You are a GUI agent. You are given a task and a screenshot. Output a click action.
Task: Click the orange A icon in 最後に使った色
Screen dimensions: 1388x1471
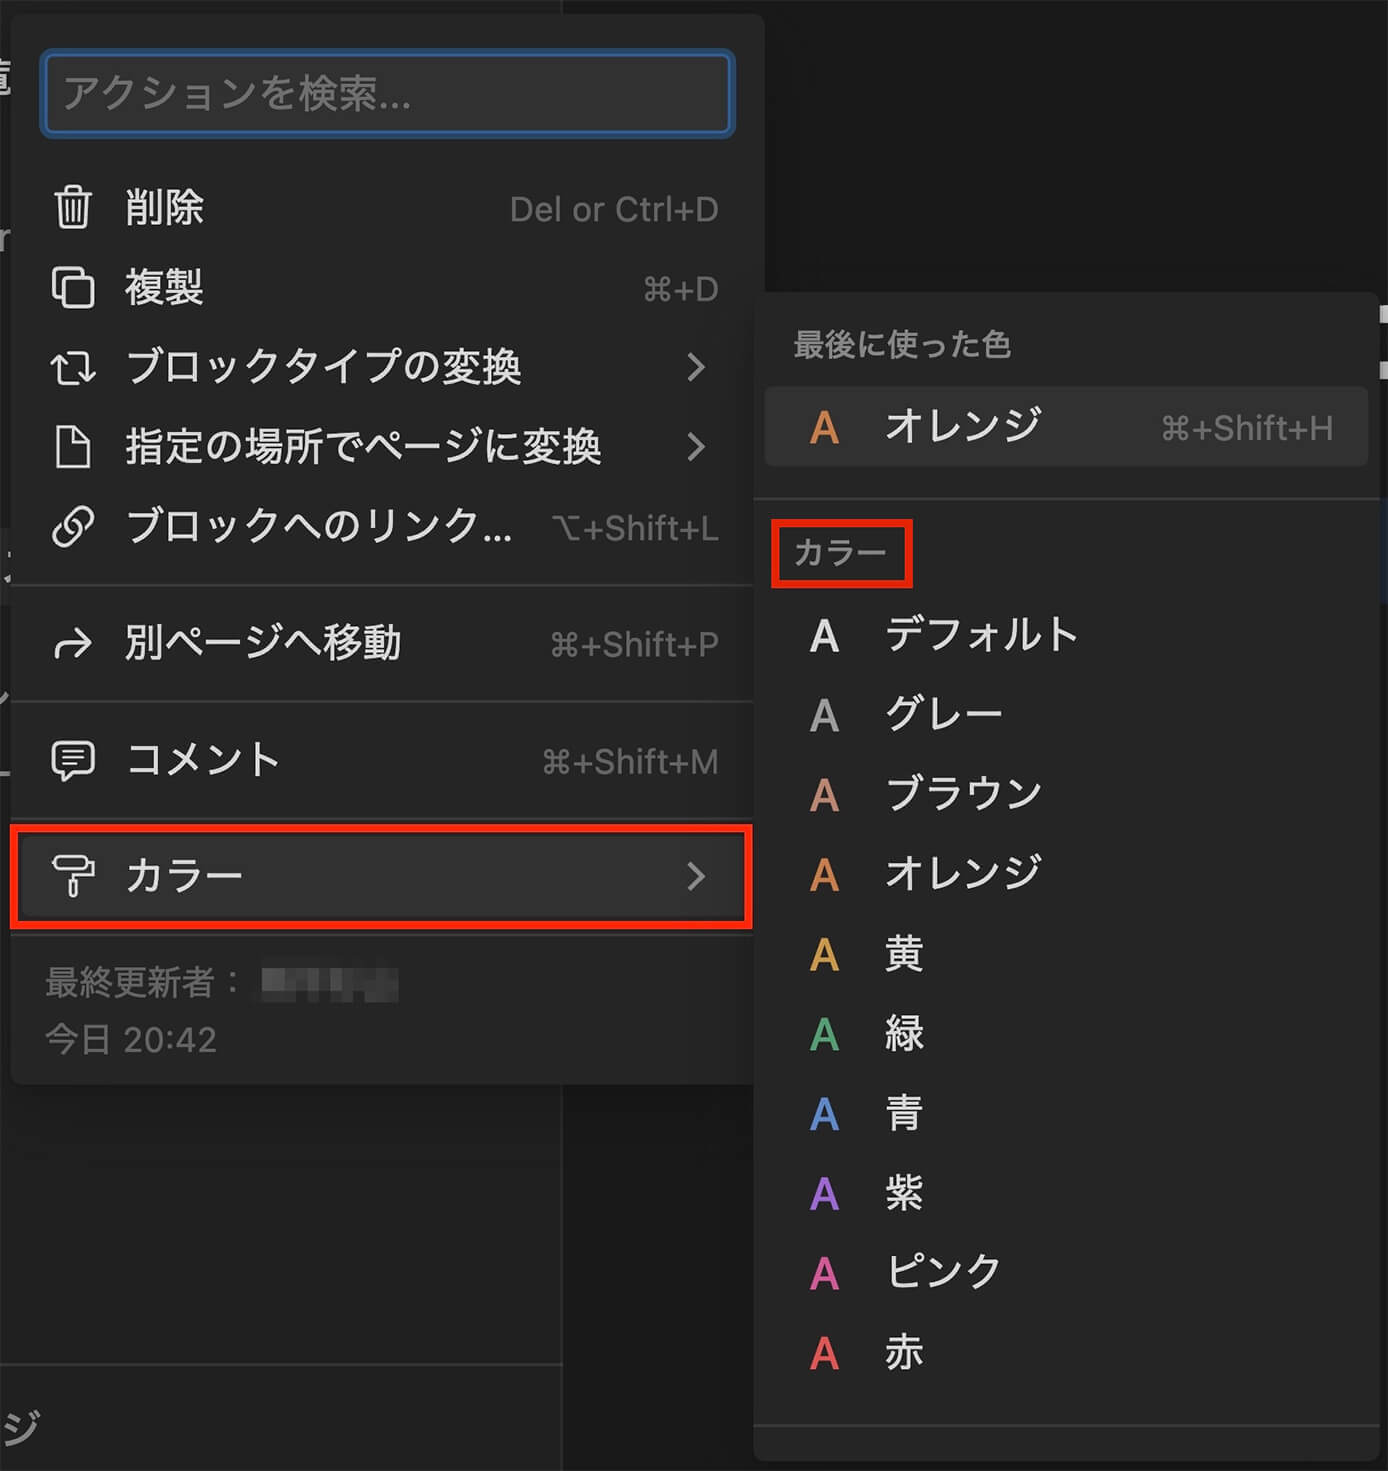pos(824,428)
